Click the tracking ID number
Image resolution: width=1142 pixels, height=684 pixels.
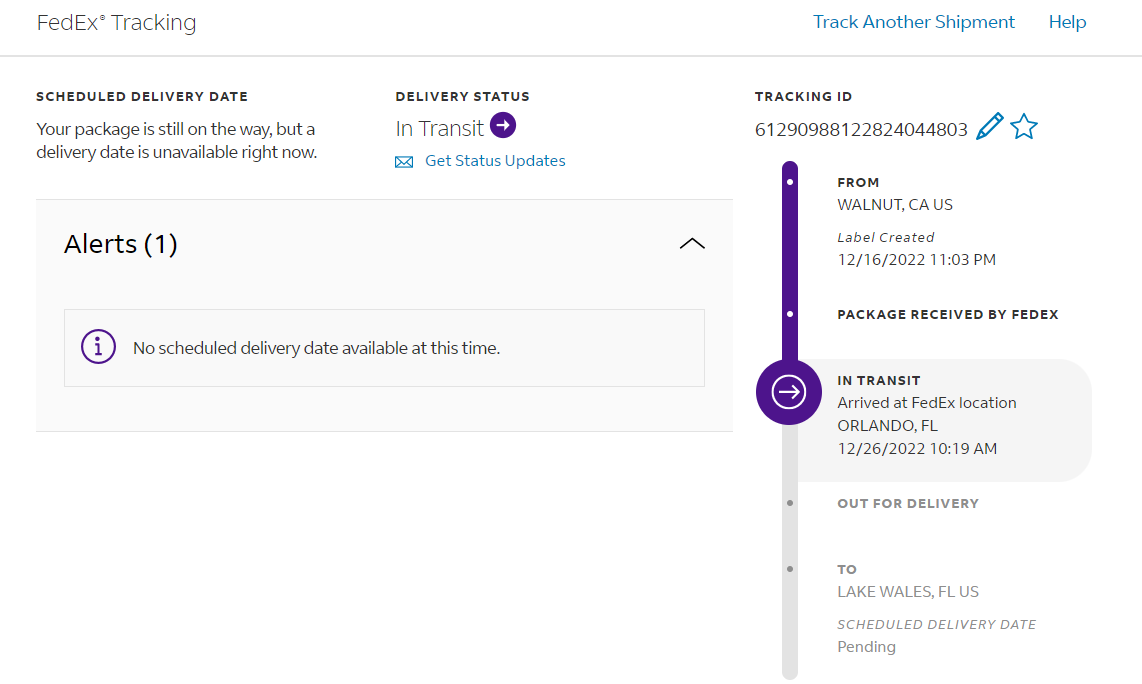pos(861,129)
